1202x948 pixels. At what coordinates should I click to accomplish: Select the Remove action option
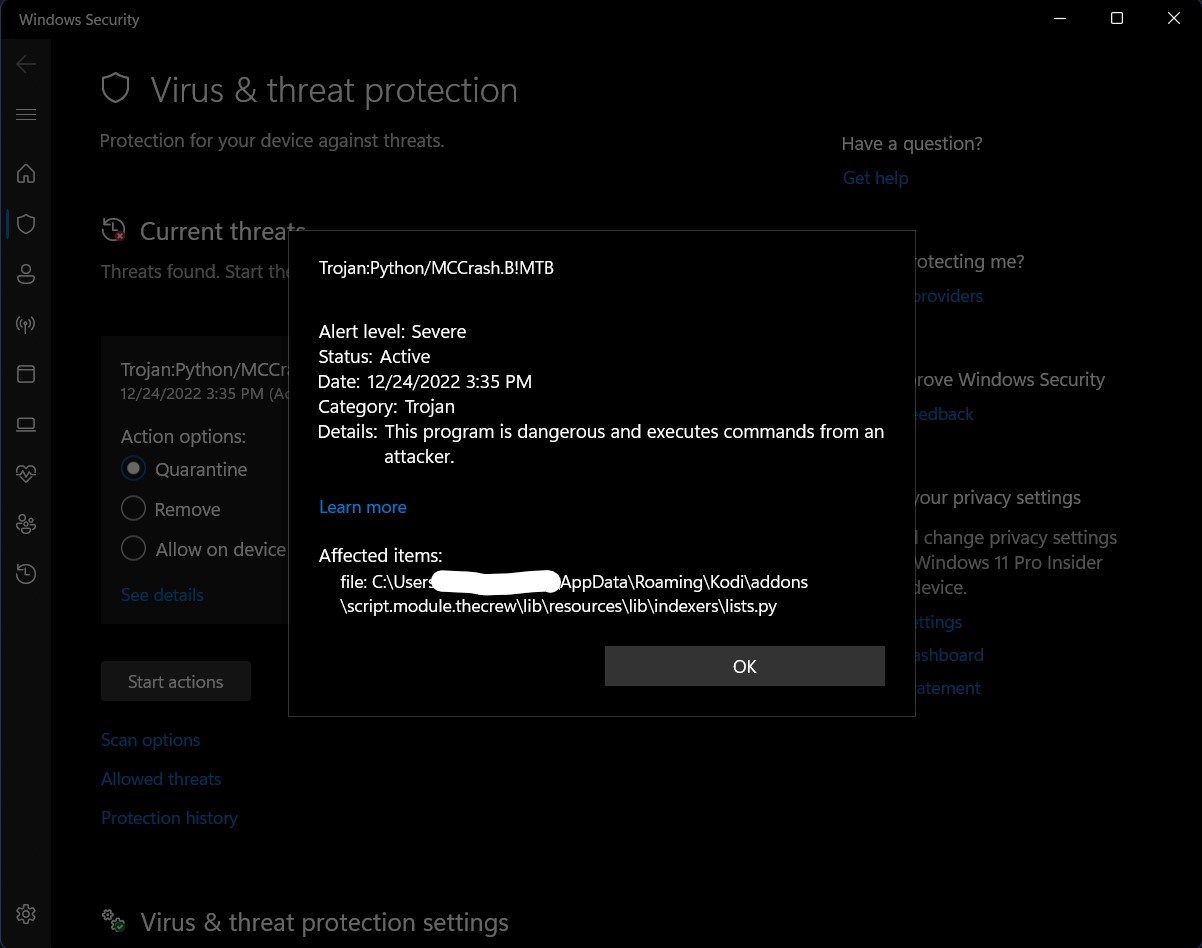[131, 509]
